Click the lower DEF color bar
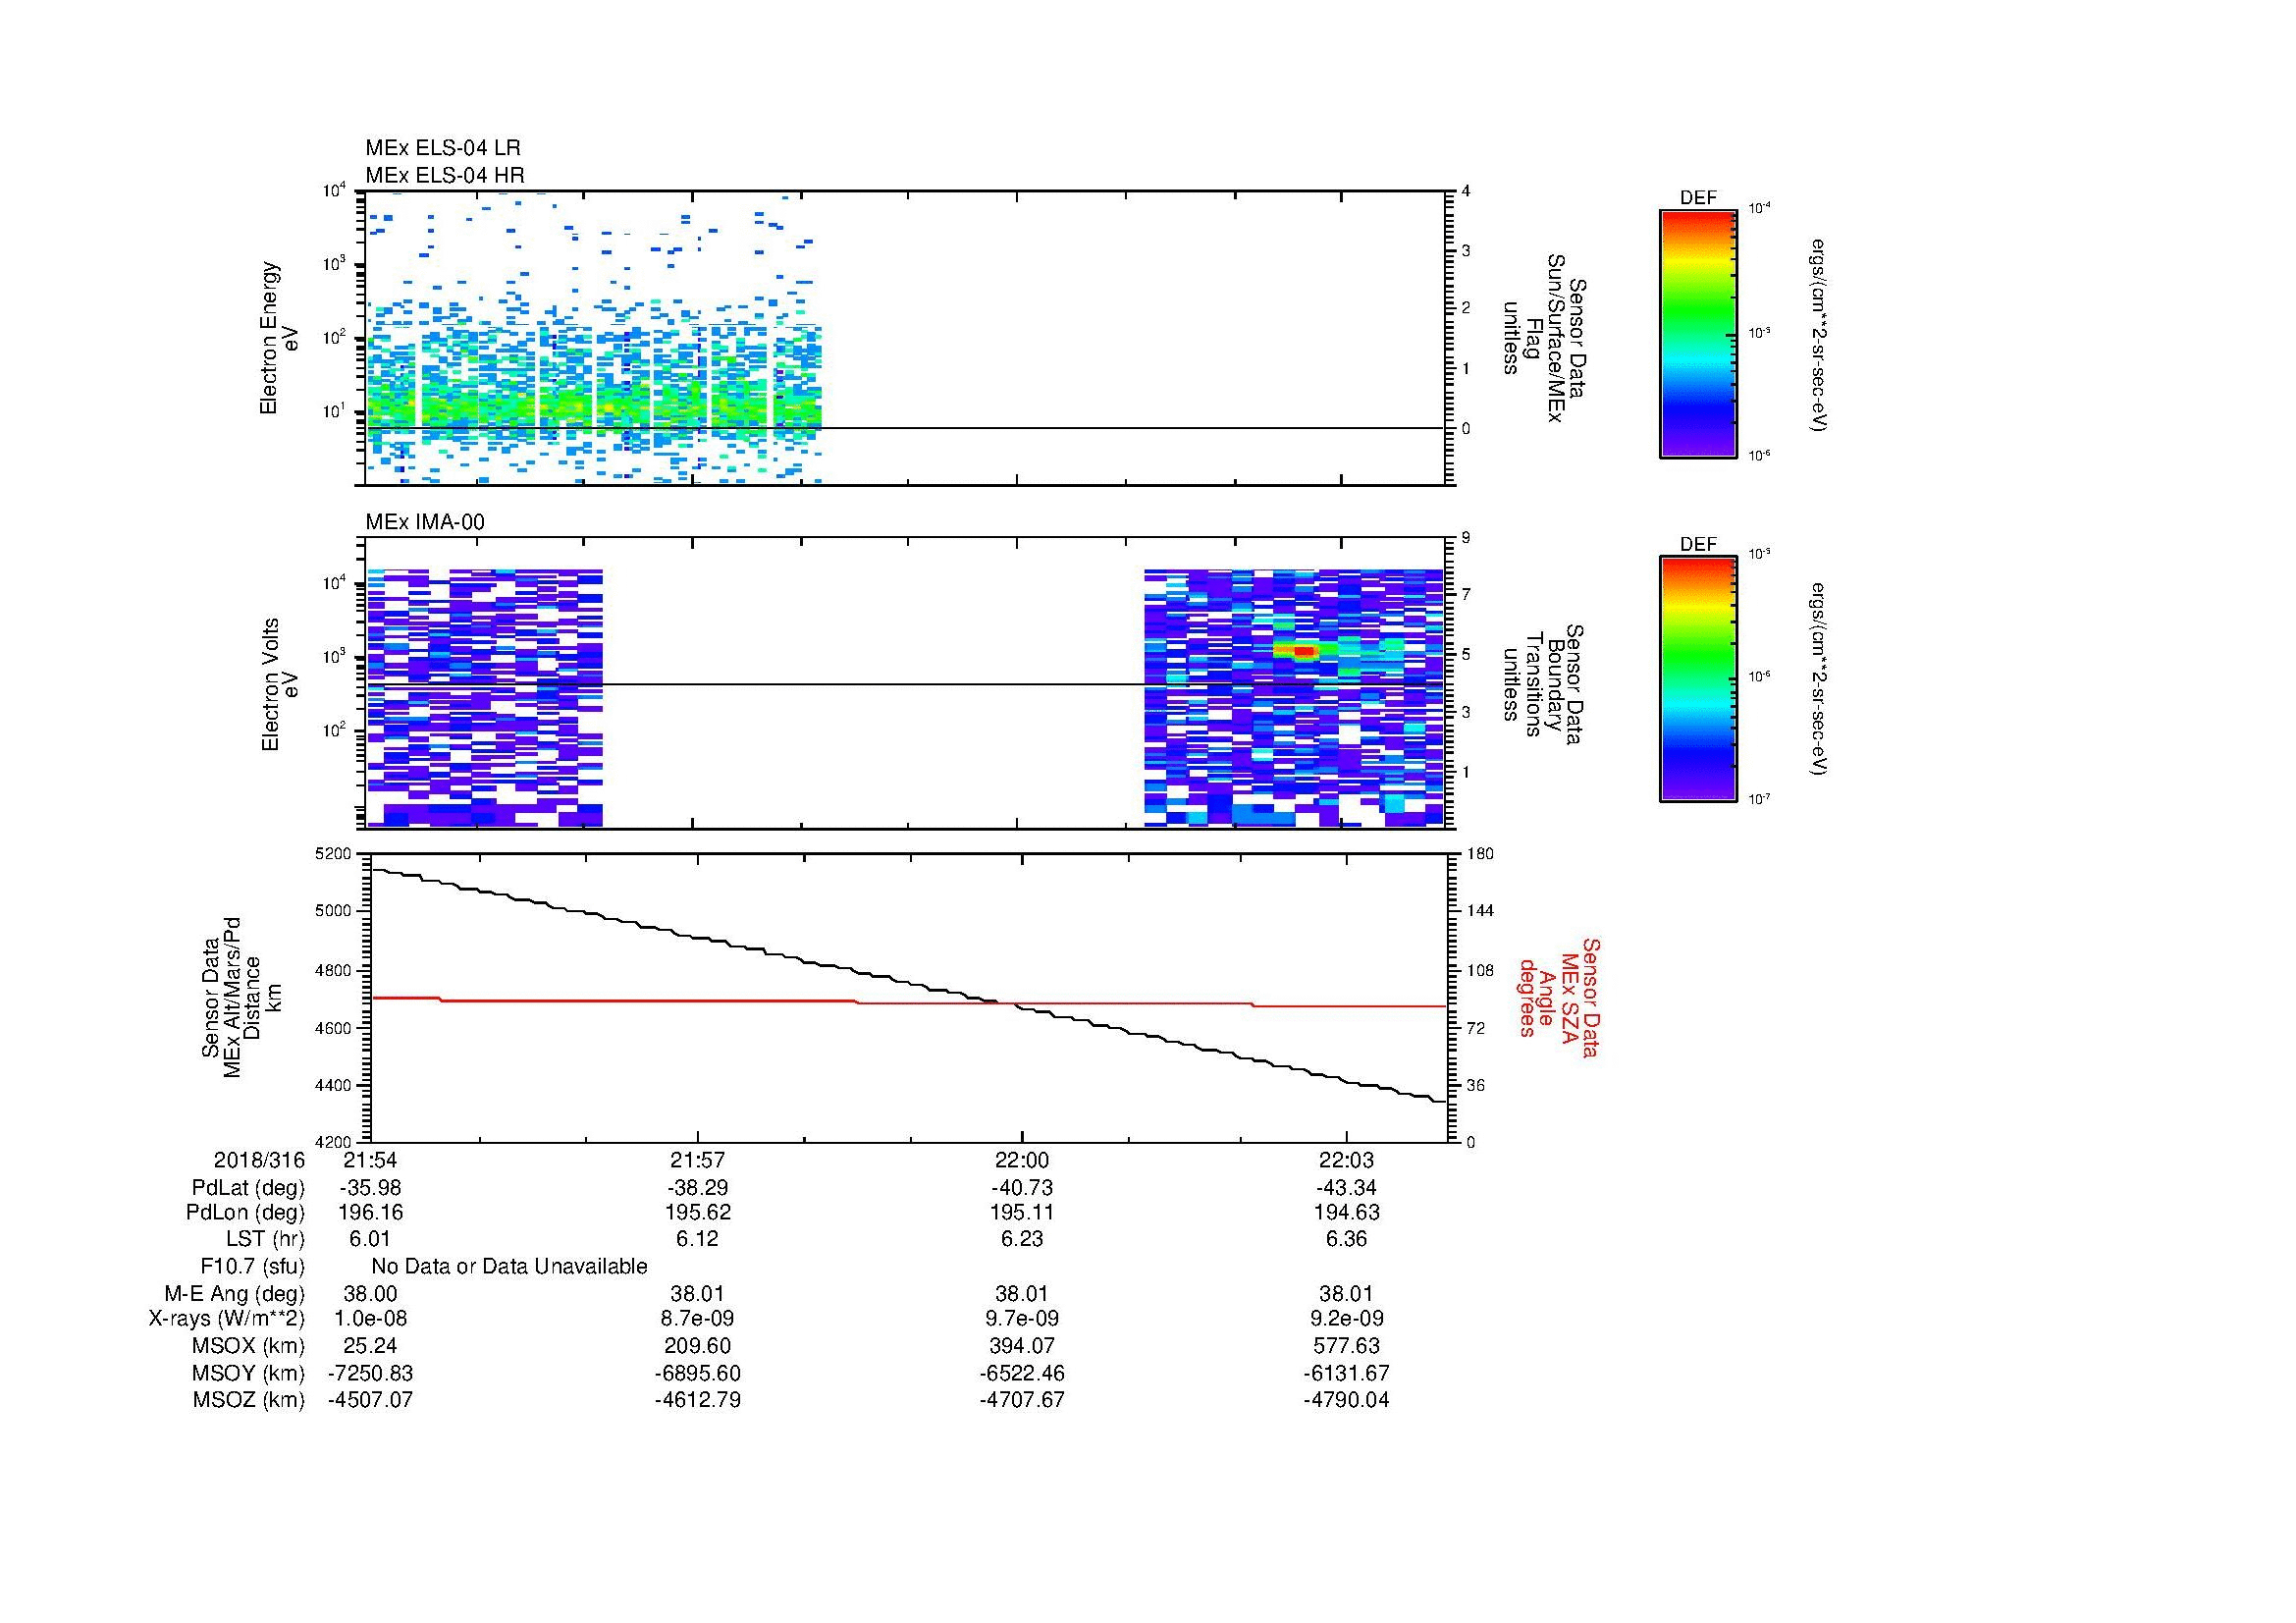Viewport: 2296px width, 1623px height. pyautogui.click(x=1698, y=679)
